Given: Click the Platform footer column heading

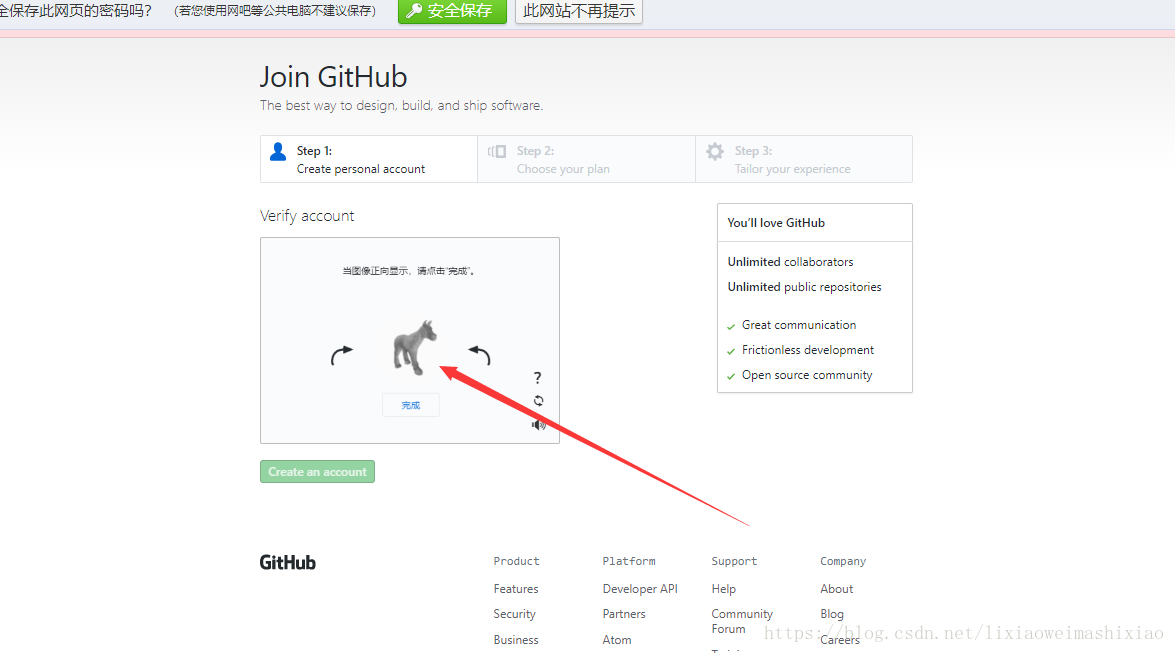Looking at the screenshot, I should point(629,561).
